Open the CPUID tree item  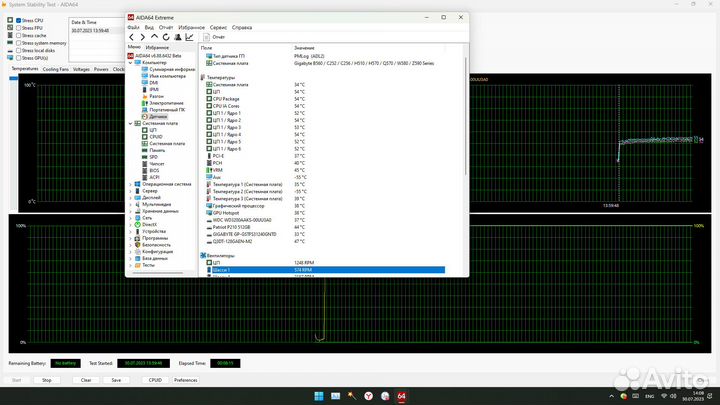point(156,137)
